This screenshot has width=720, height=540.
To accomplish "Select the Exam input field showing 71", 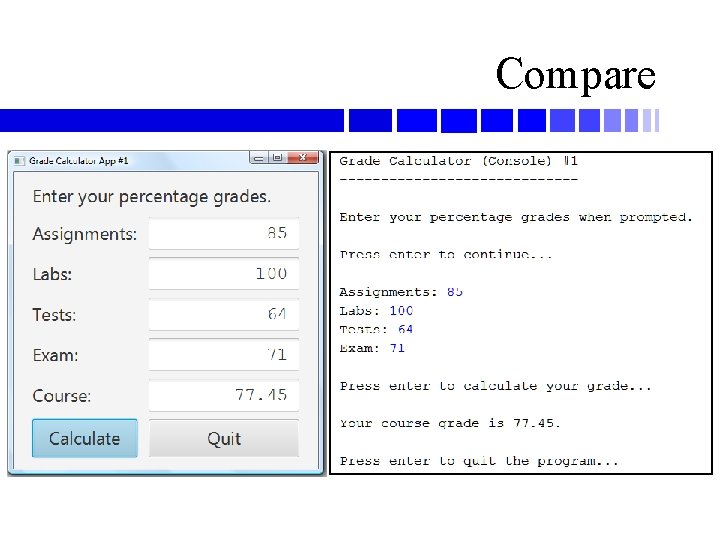I will coord(224,354).
